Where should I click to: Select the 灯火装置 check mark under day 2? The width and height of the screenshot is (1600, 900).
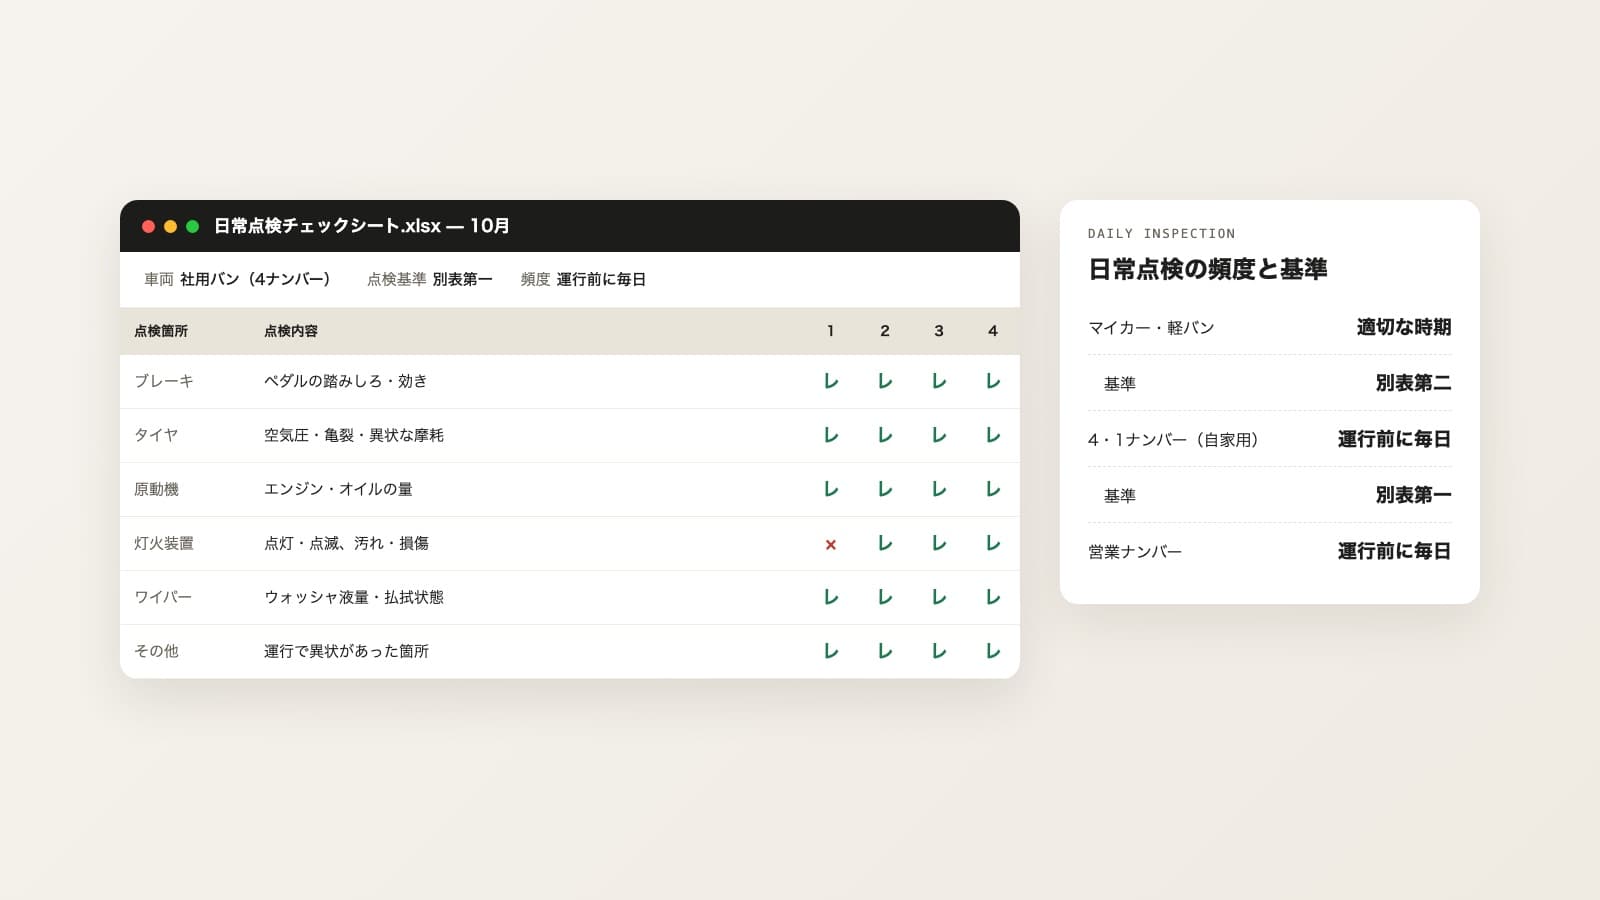[885, 543]
